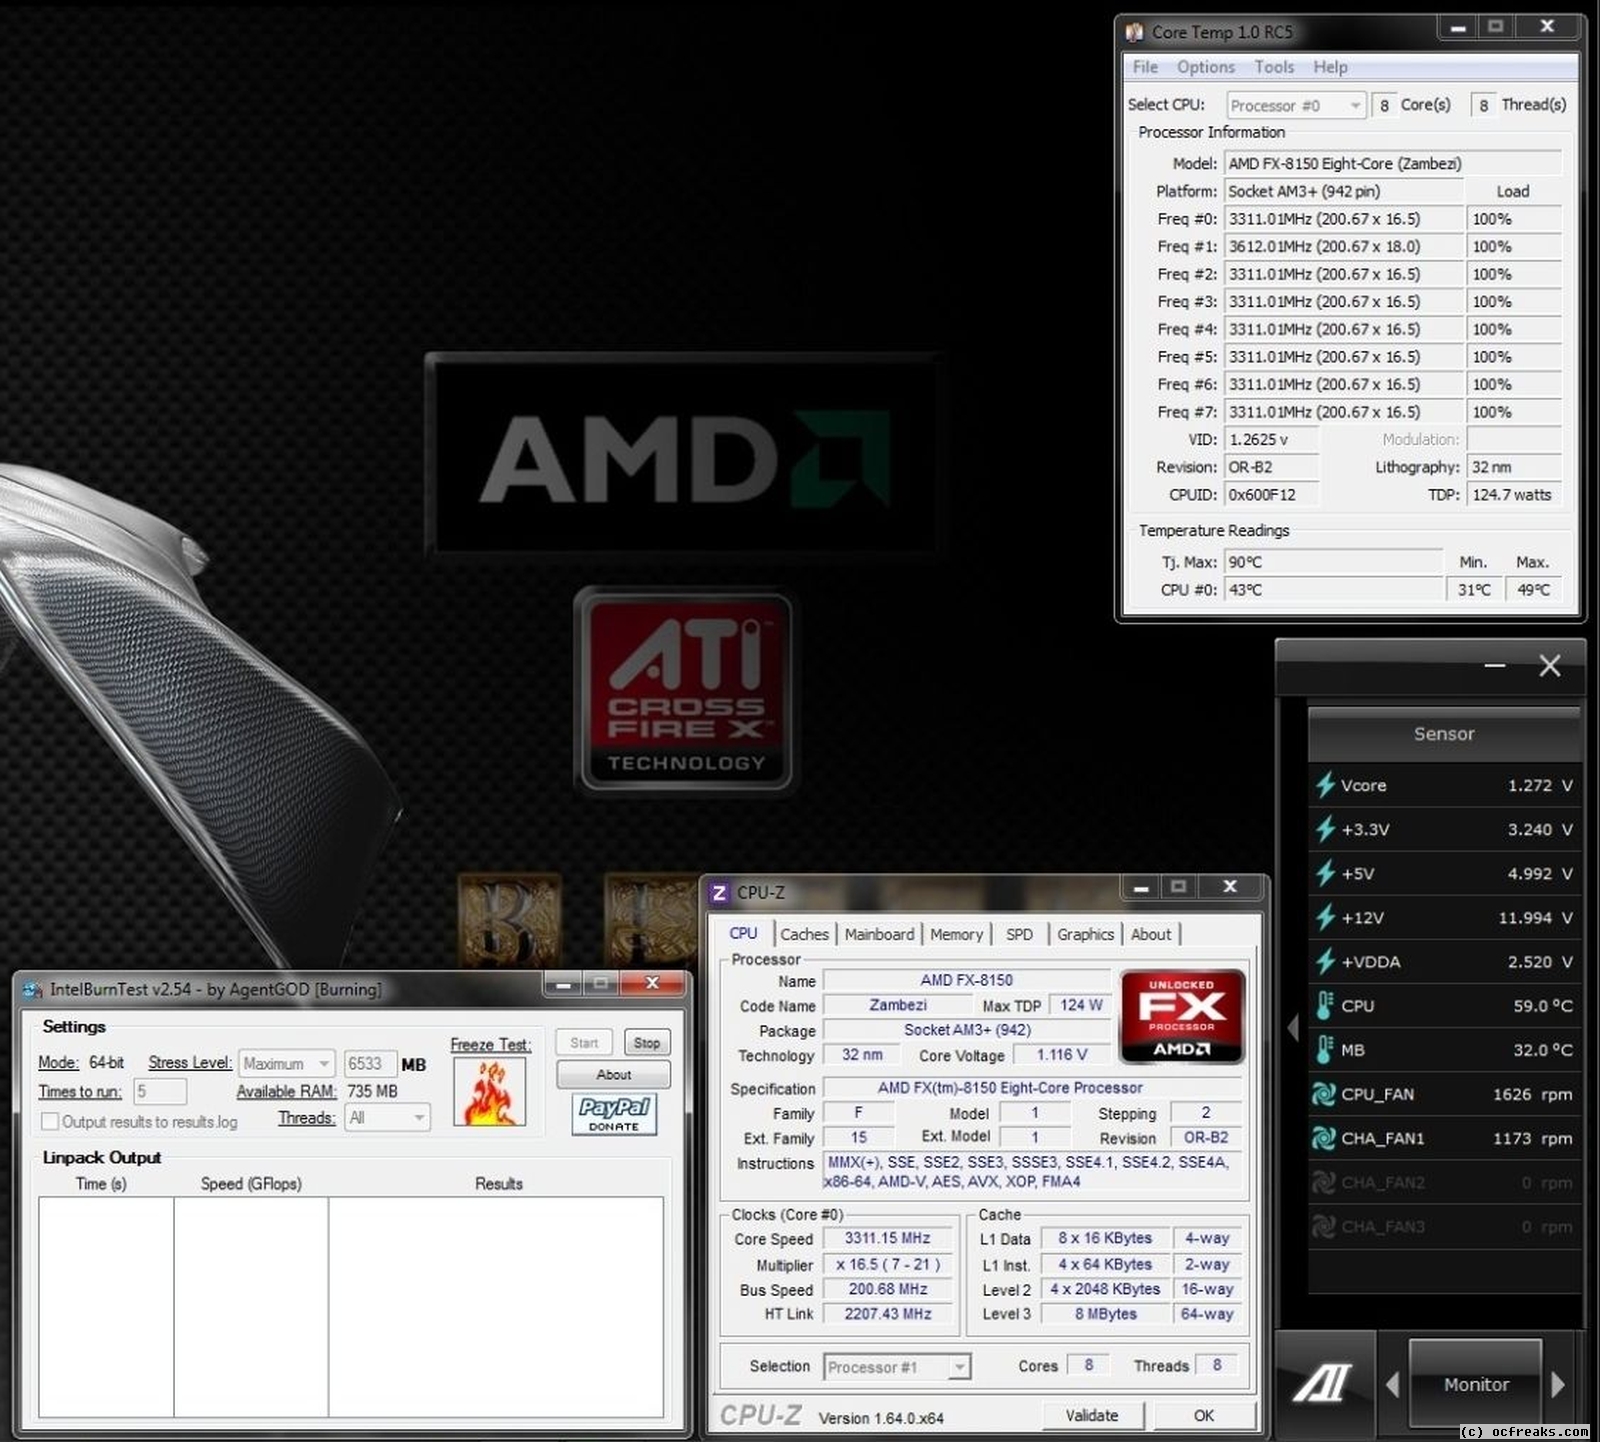Click the Validate button in CPU-Z
The image size is (1600, 1442).
[1092, 1415]
